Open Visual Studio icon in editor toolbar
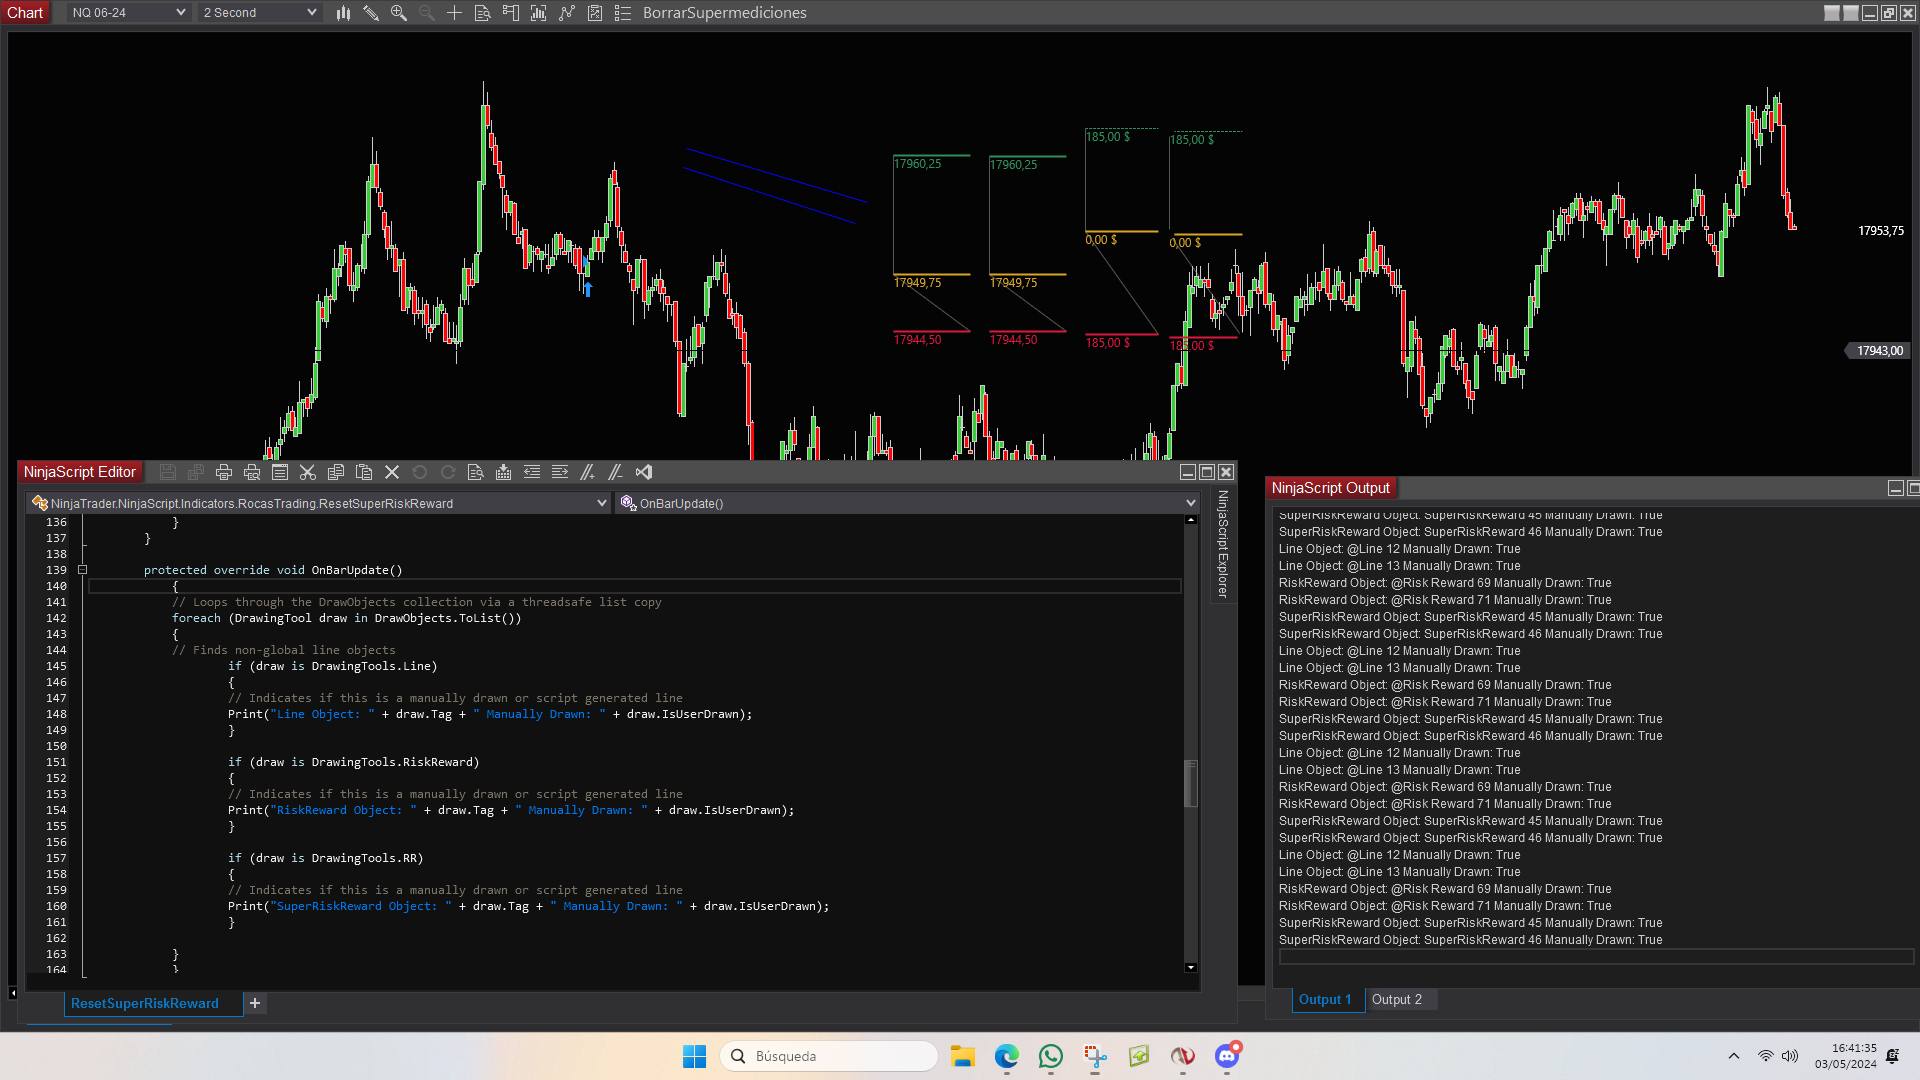The width and height of the screenshot is (1920, 1080). click(x=644, y=472)
